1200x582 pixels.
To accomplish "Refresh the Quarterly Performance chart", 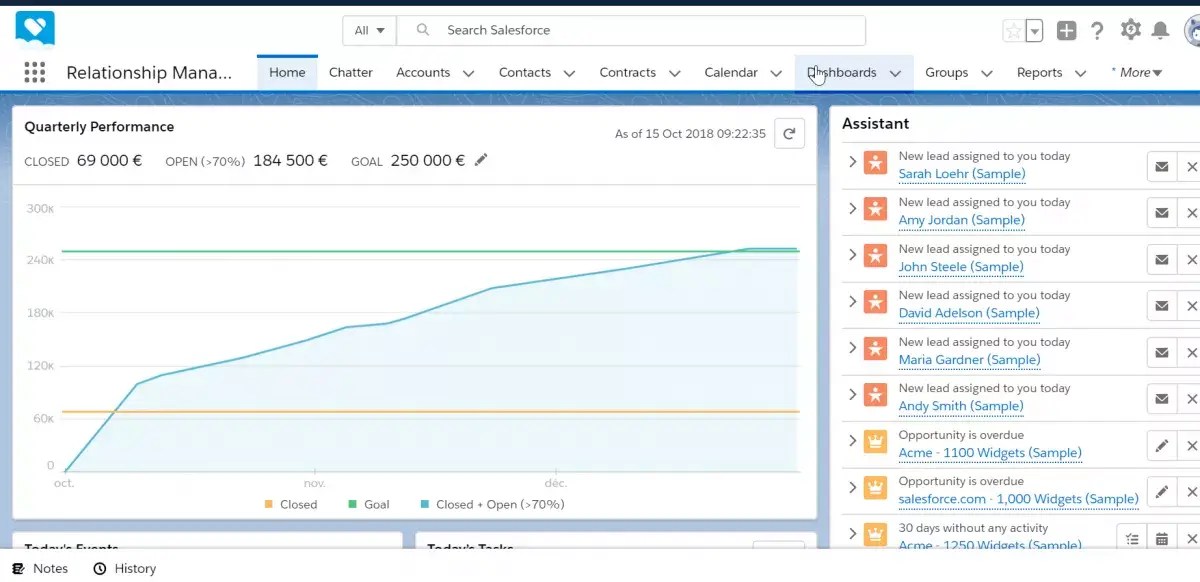I will click(x=789, y=132).
